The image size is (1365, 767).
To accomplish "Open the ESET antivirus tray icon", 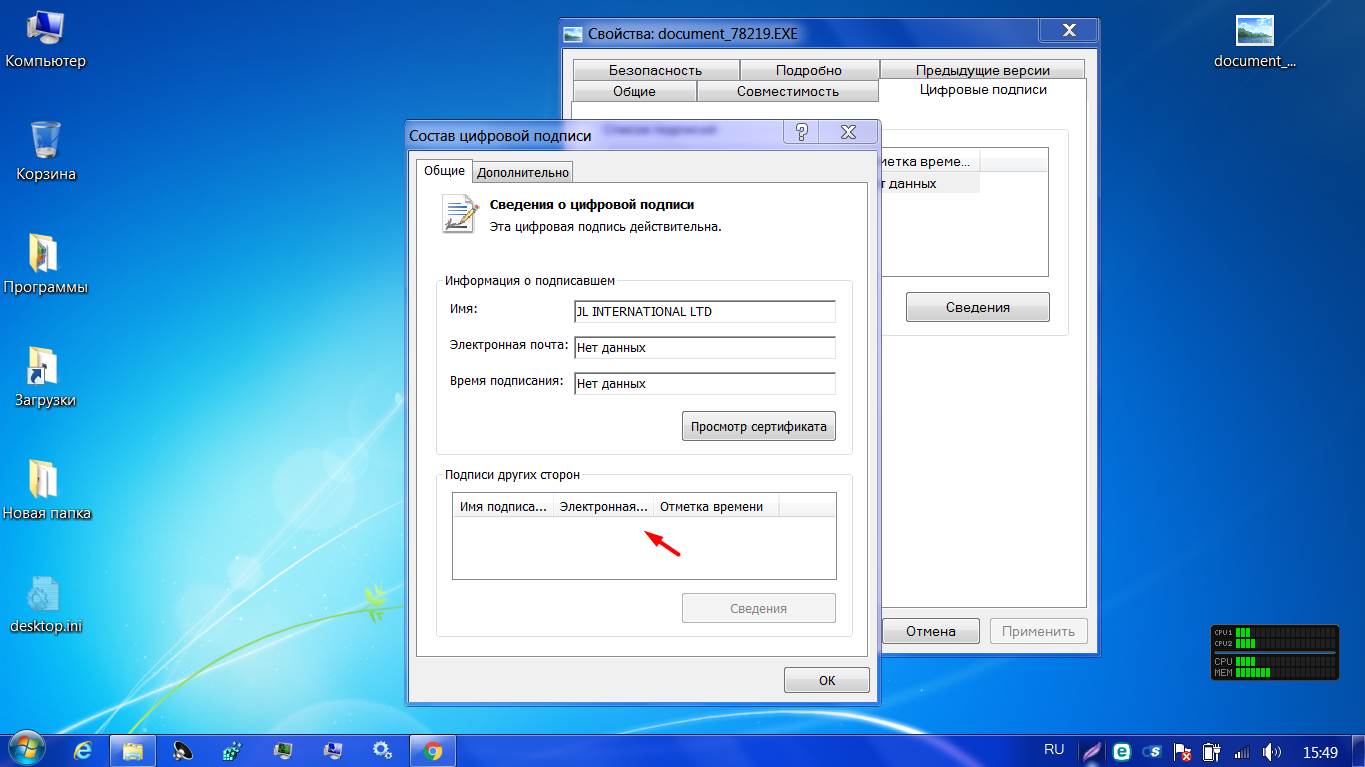I will click(1122, 751).
